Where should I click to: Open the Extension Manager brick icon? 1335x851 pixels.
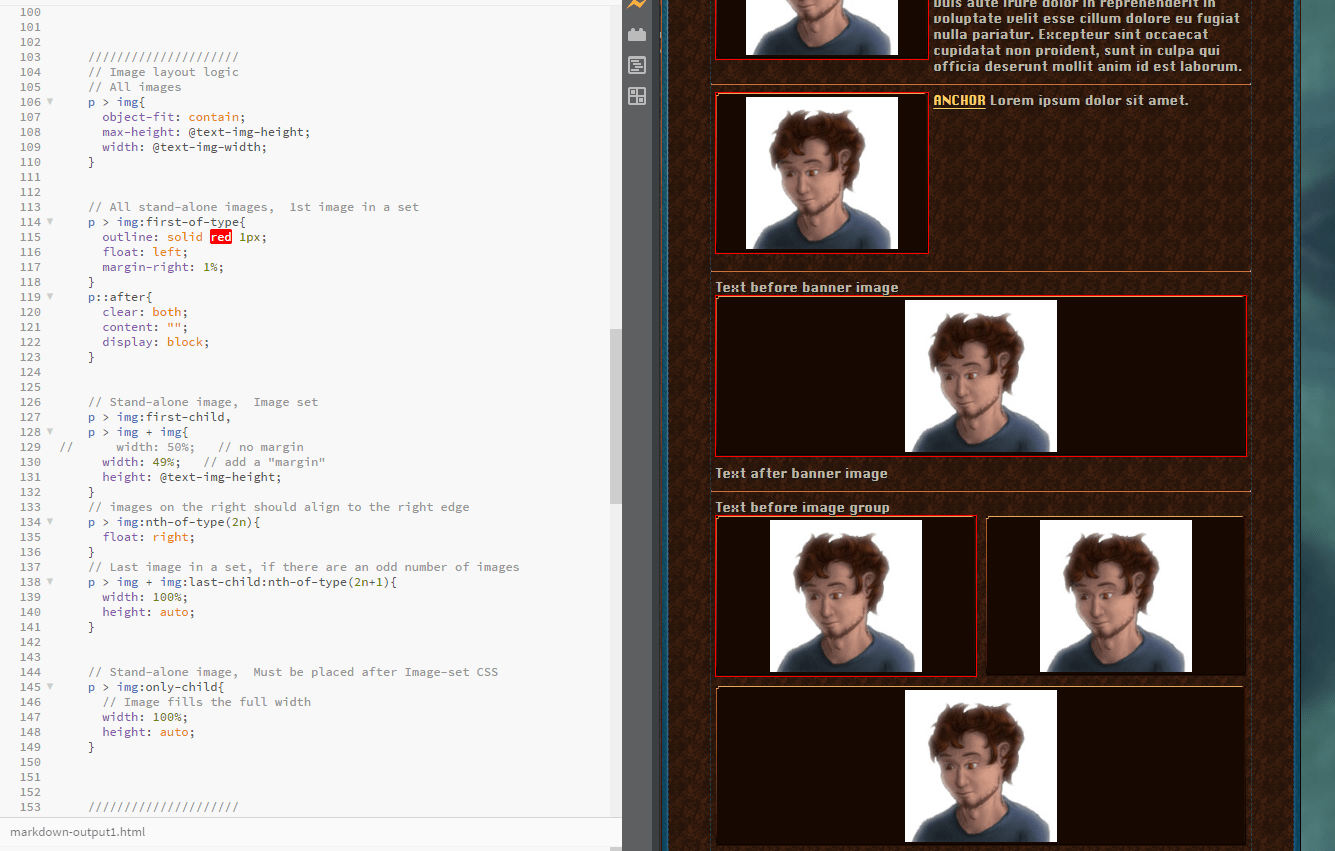[x=637, y=35]
